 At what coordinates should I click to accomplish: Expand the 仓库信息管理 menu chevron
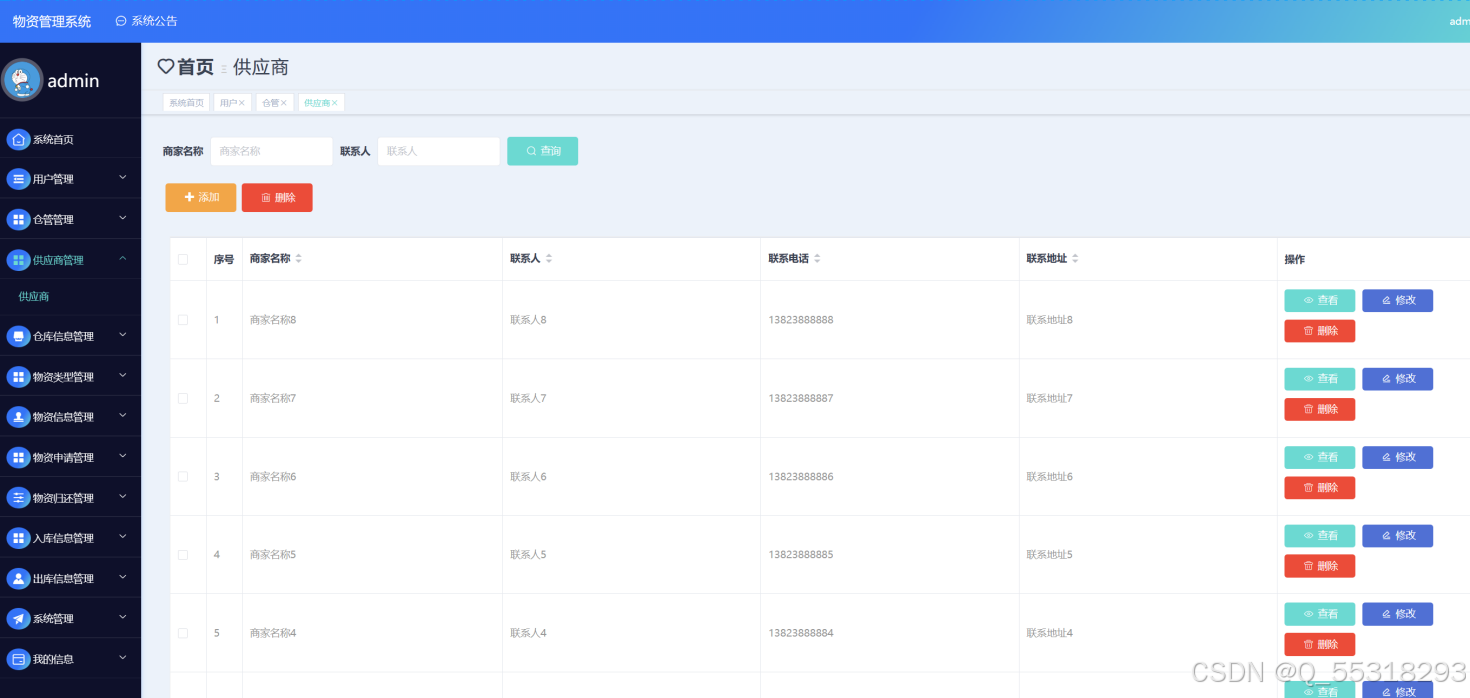(123, 335)
